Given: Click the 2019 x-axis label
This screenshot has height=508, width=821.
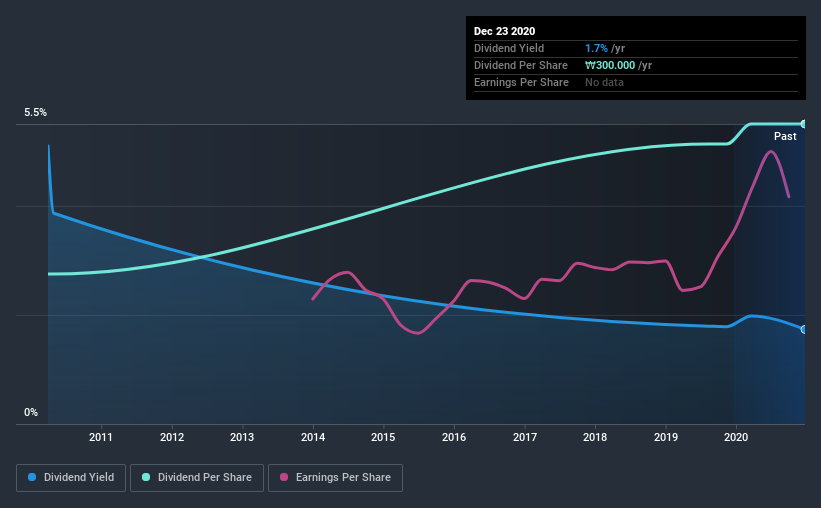Looking at the screenshot, I should click(x=665, y=437).
